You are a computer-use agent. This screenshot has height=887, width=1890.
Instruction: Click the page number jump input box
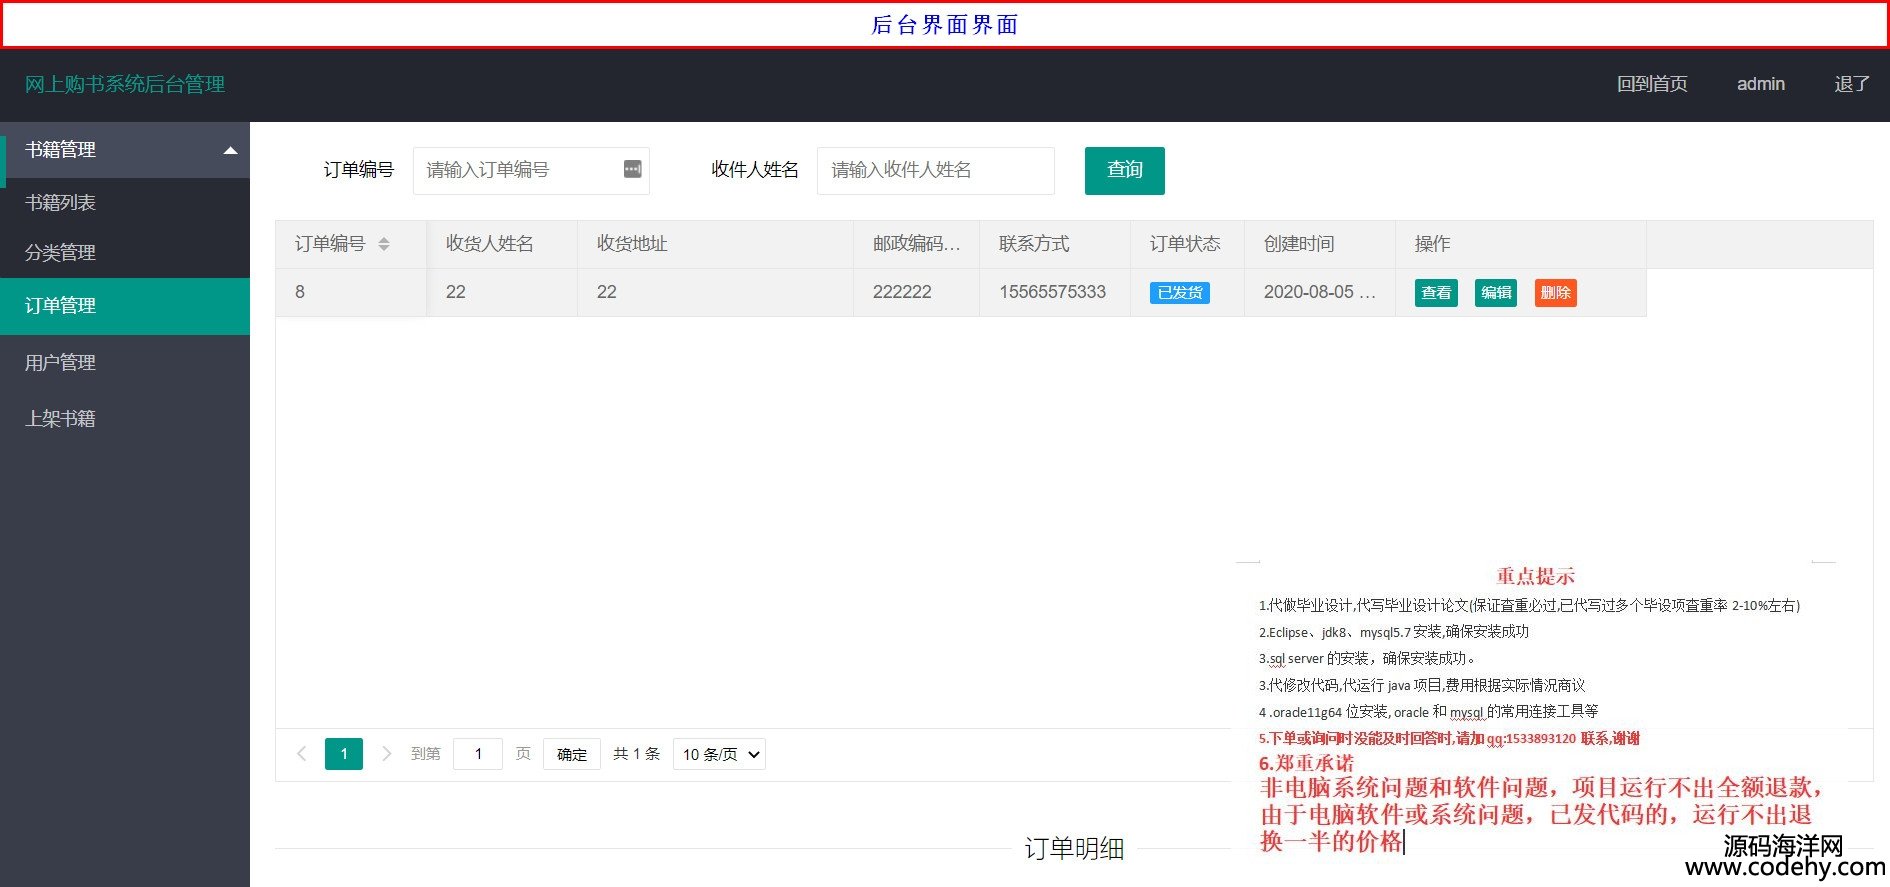(x=478, y=754)
